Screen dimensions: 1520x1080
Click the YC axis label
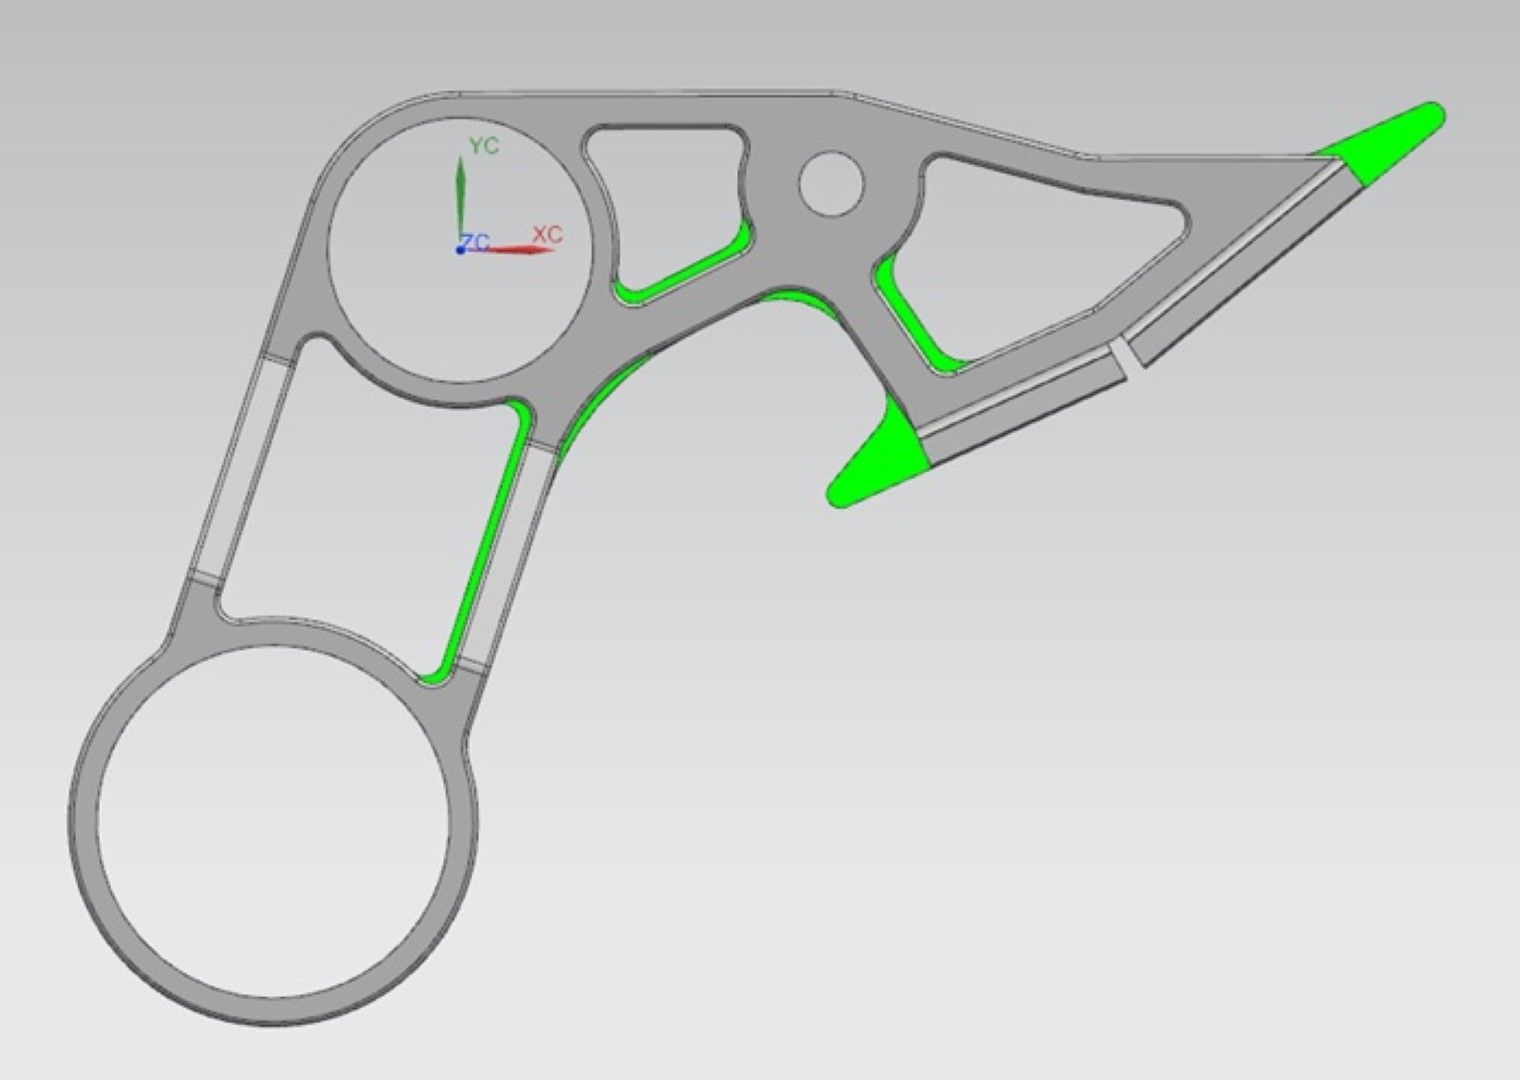pos(484,146)
